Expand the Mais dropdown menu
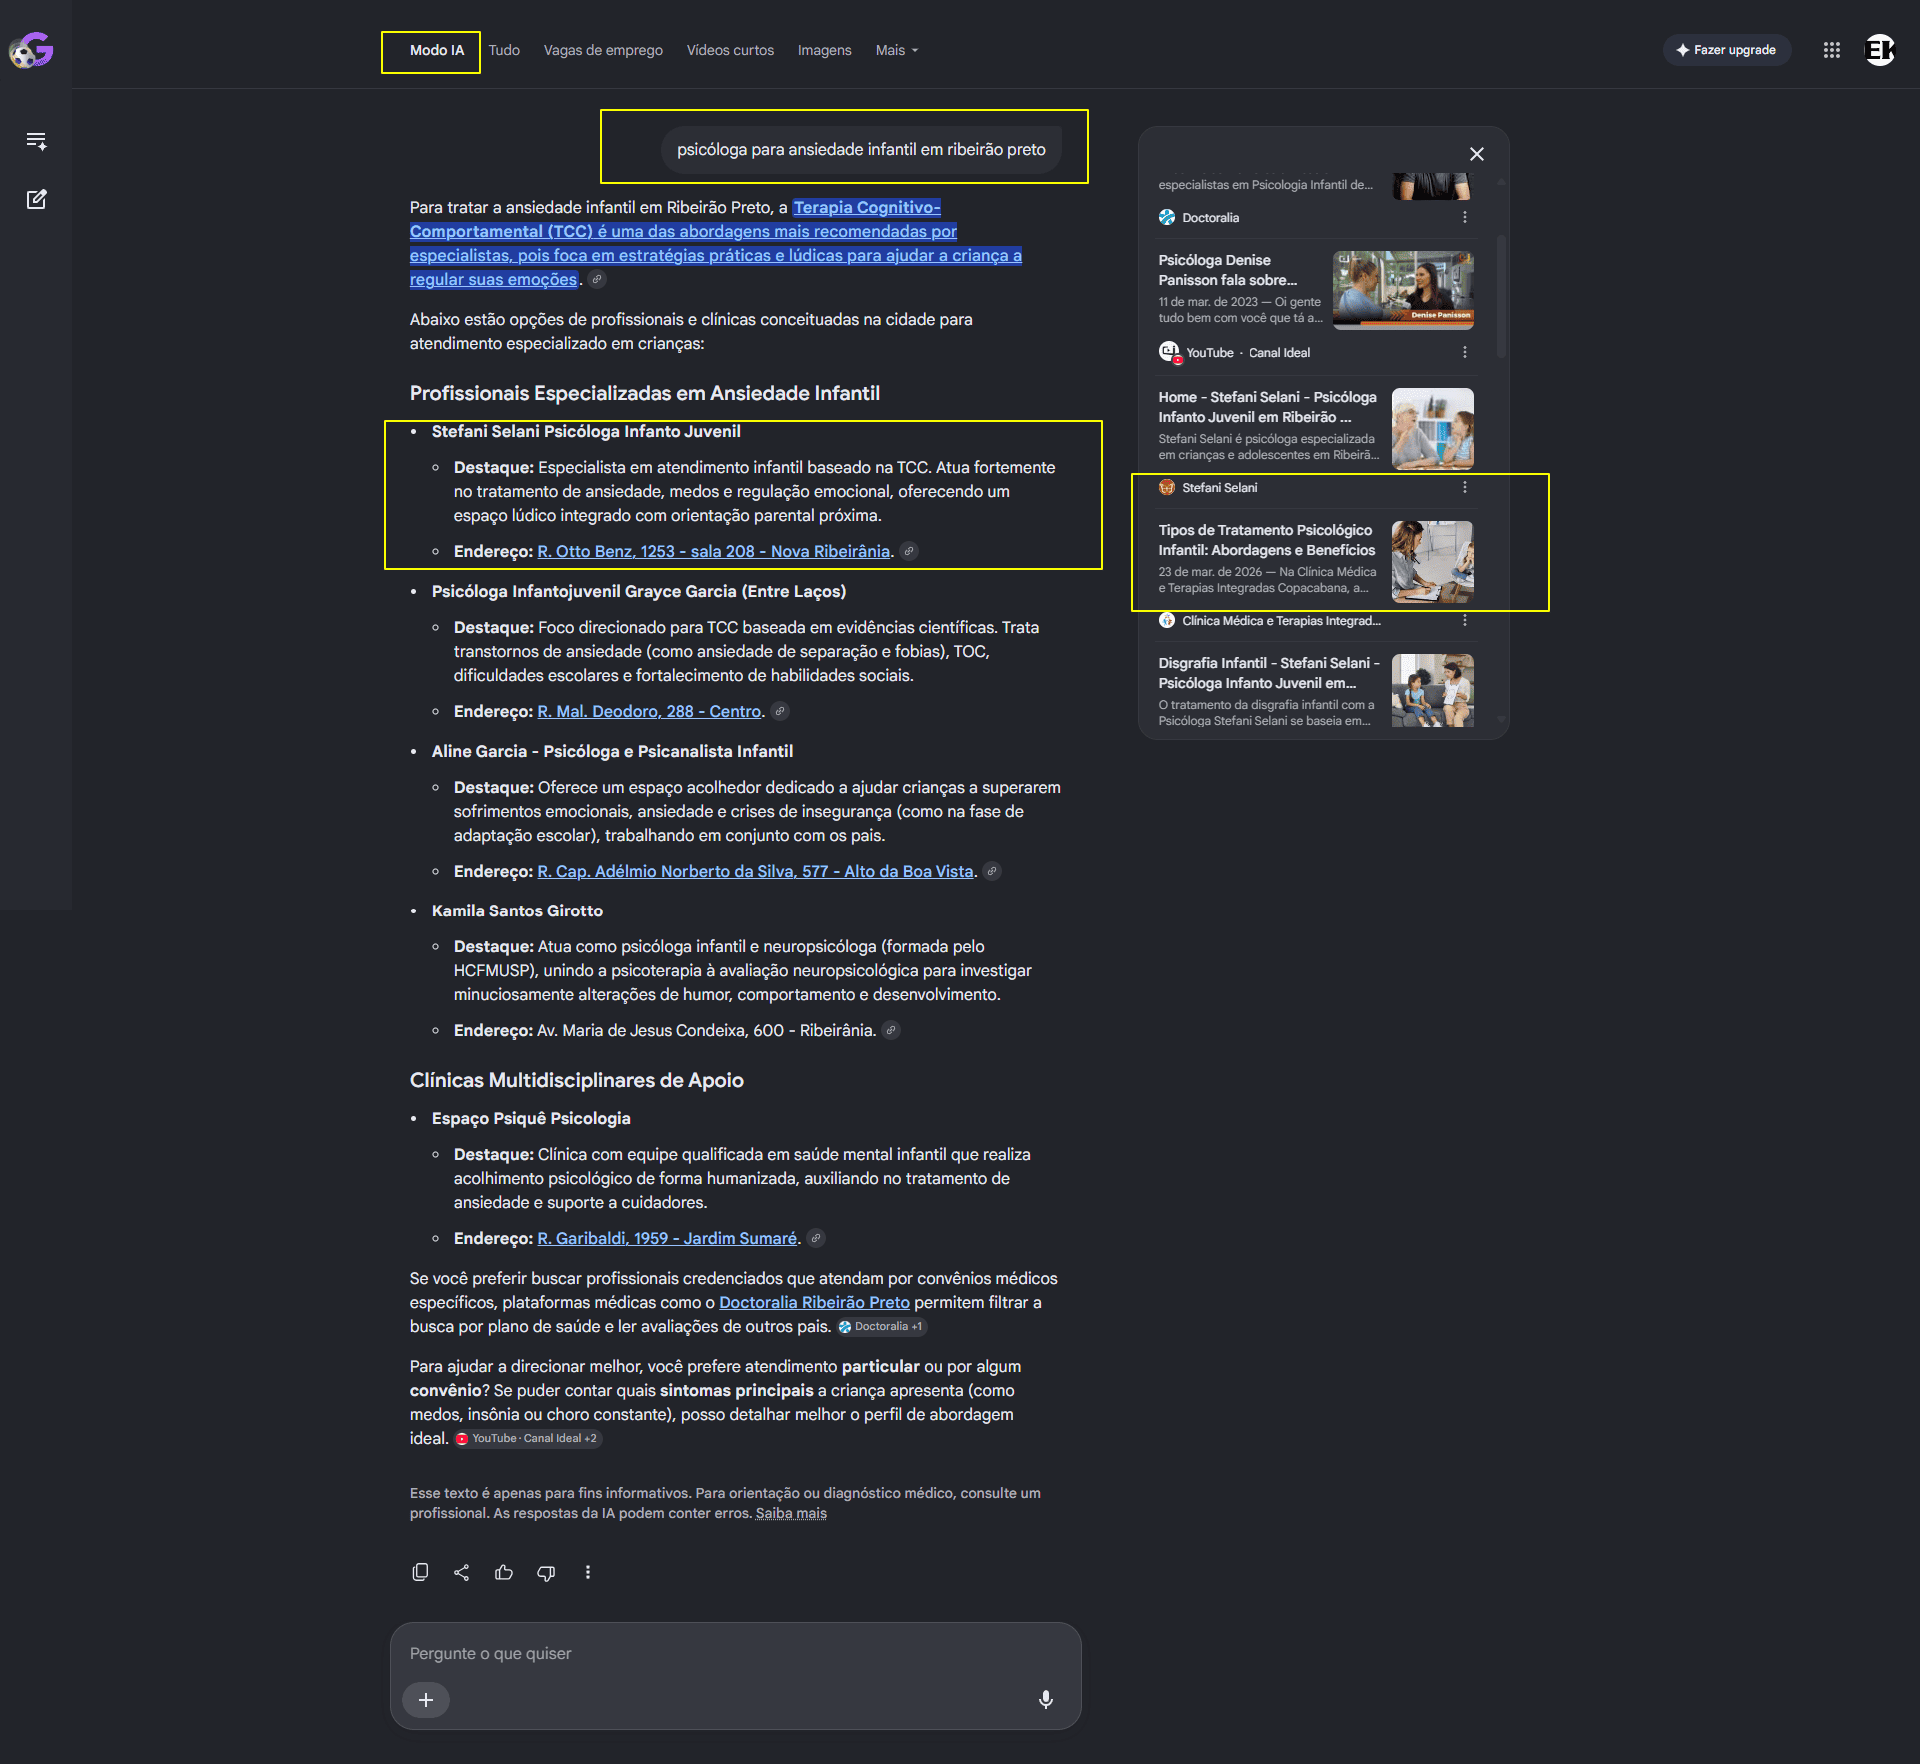This screenshot has width=1920, height=1764. point(897,50)
